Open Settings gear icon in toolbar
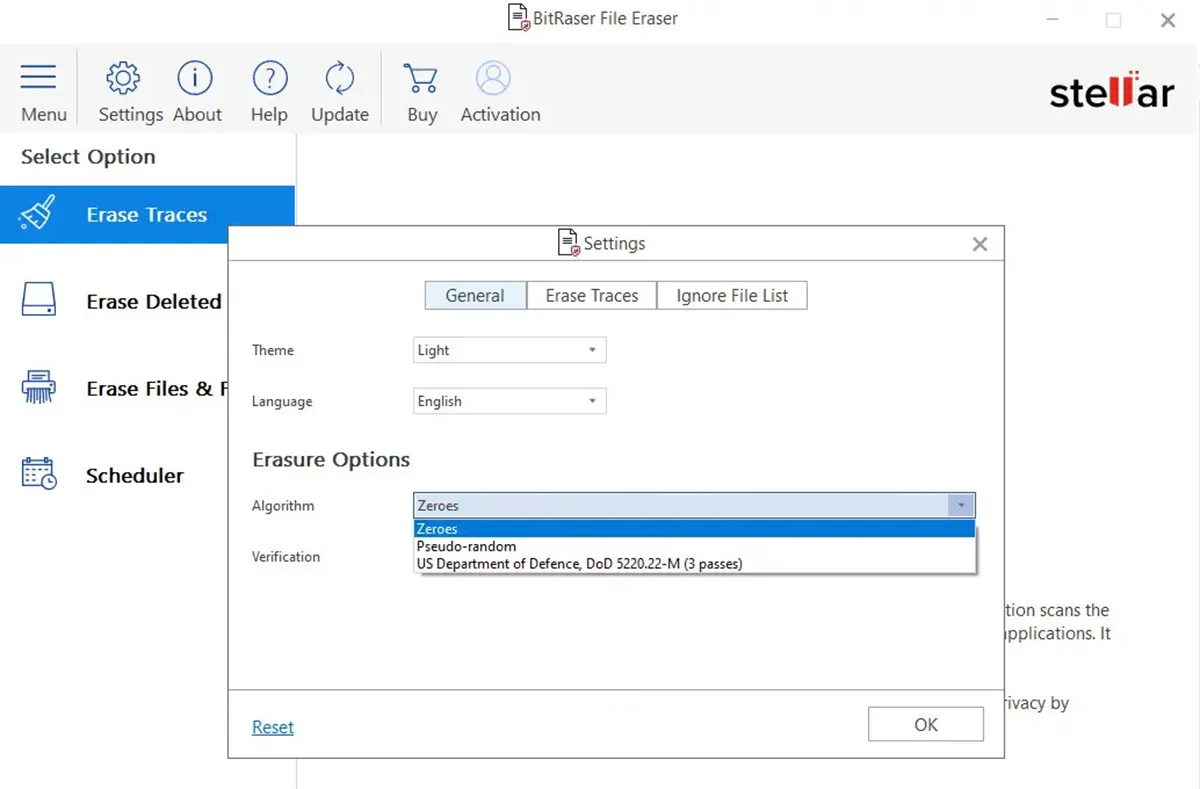Image resolution: width=1200 pixels, height=789 pixels. click(x=123, y=77)
